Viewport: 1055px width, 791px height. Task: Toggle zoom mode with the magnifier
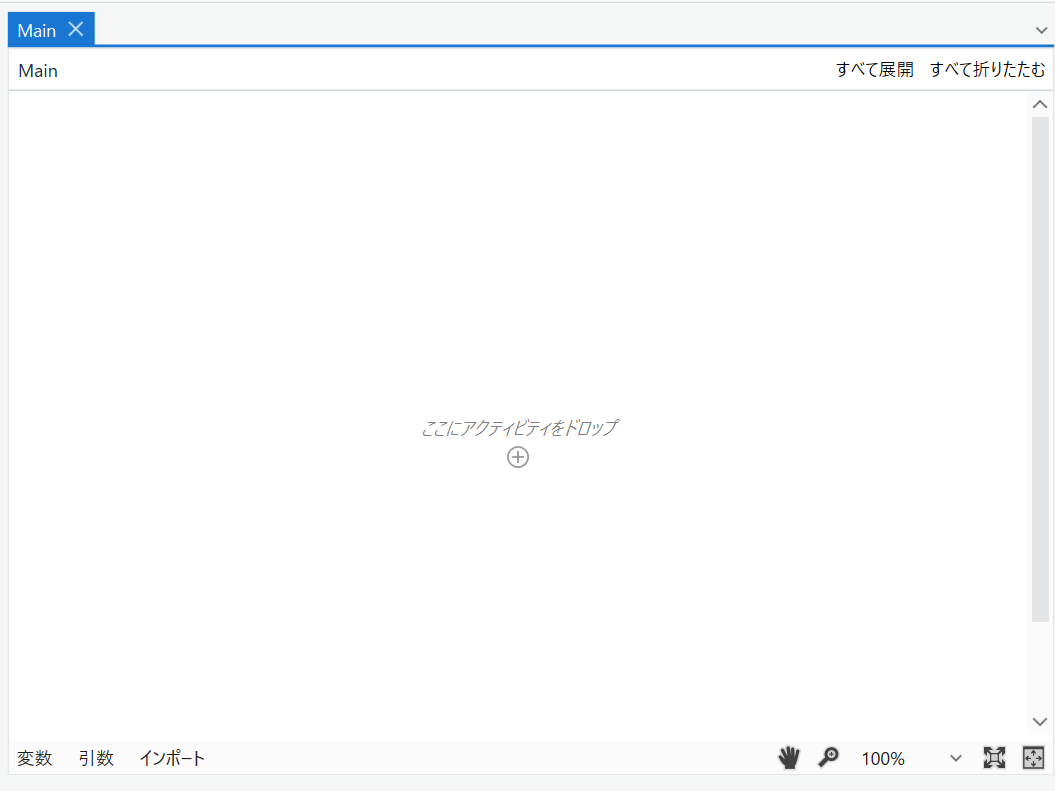click(x=828, y=758)
